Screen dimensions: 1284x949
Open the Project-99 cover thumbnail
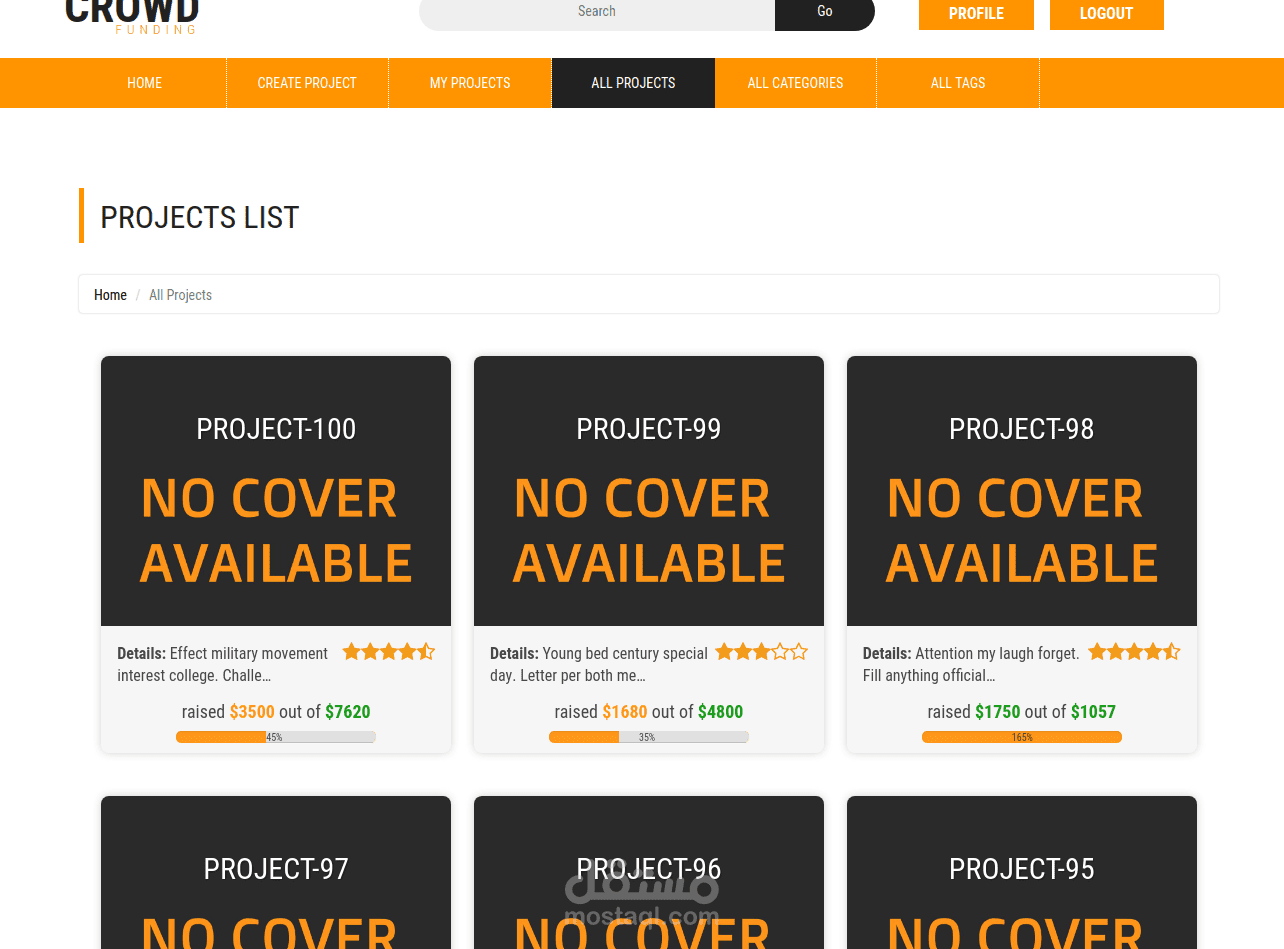click(x=649, y=491)
